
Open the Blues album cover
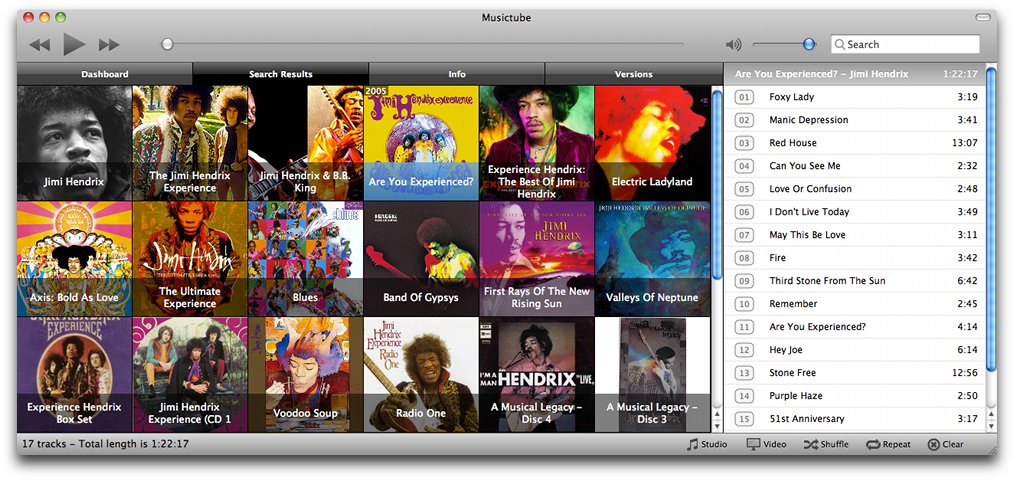305,259
